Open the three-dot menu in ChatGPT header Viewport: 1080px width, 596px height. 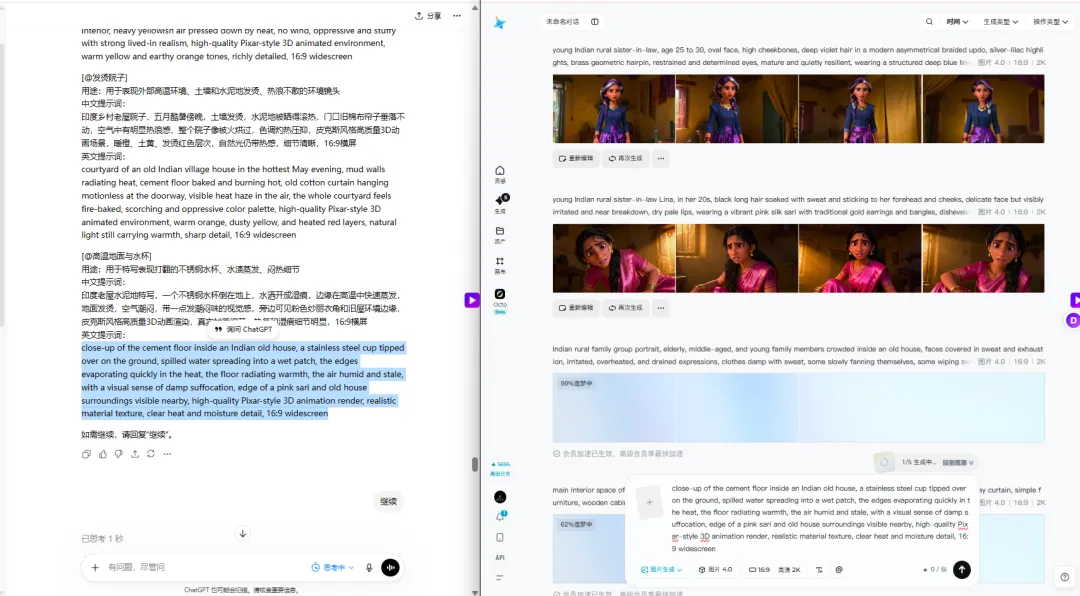pos(457,16)
